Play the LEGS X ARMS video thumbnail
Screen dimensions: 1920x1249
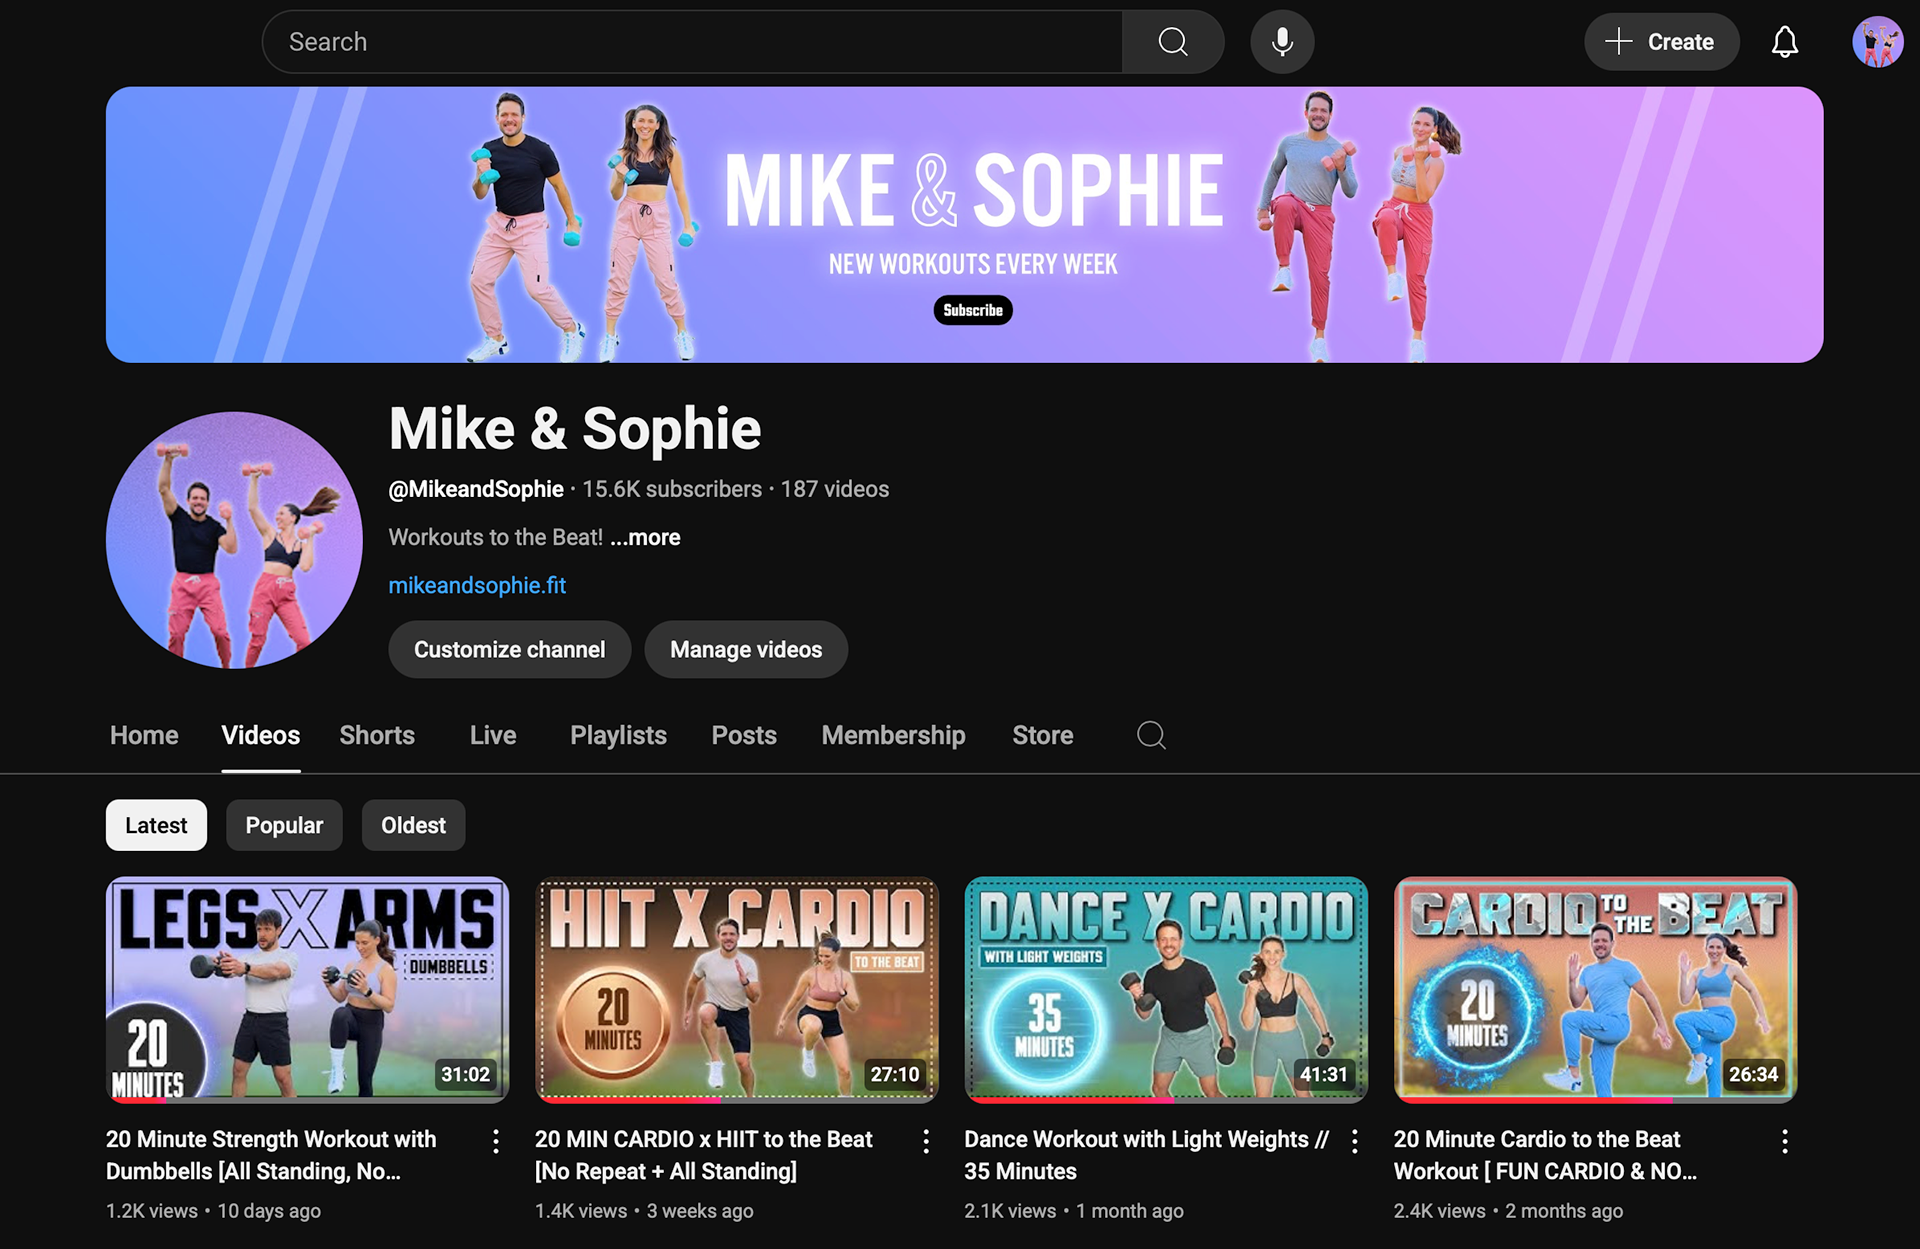[307, 990]
